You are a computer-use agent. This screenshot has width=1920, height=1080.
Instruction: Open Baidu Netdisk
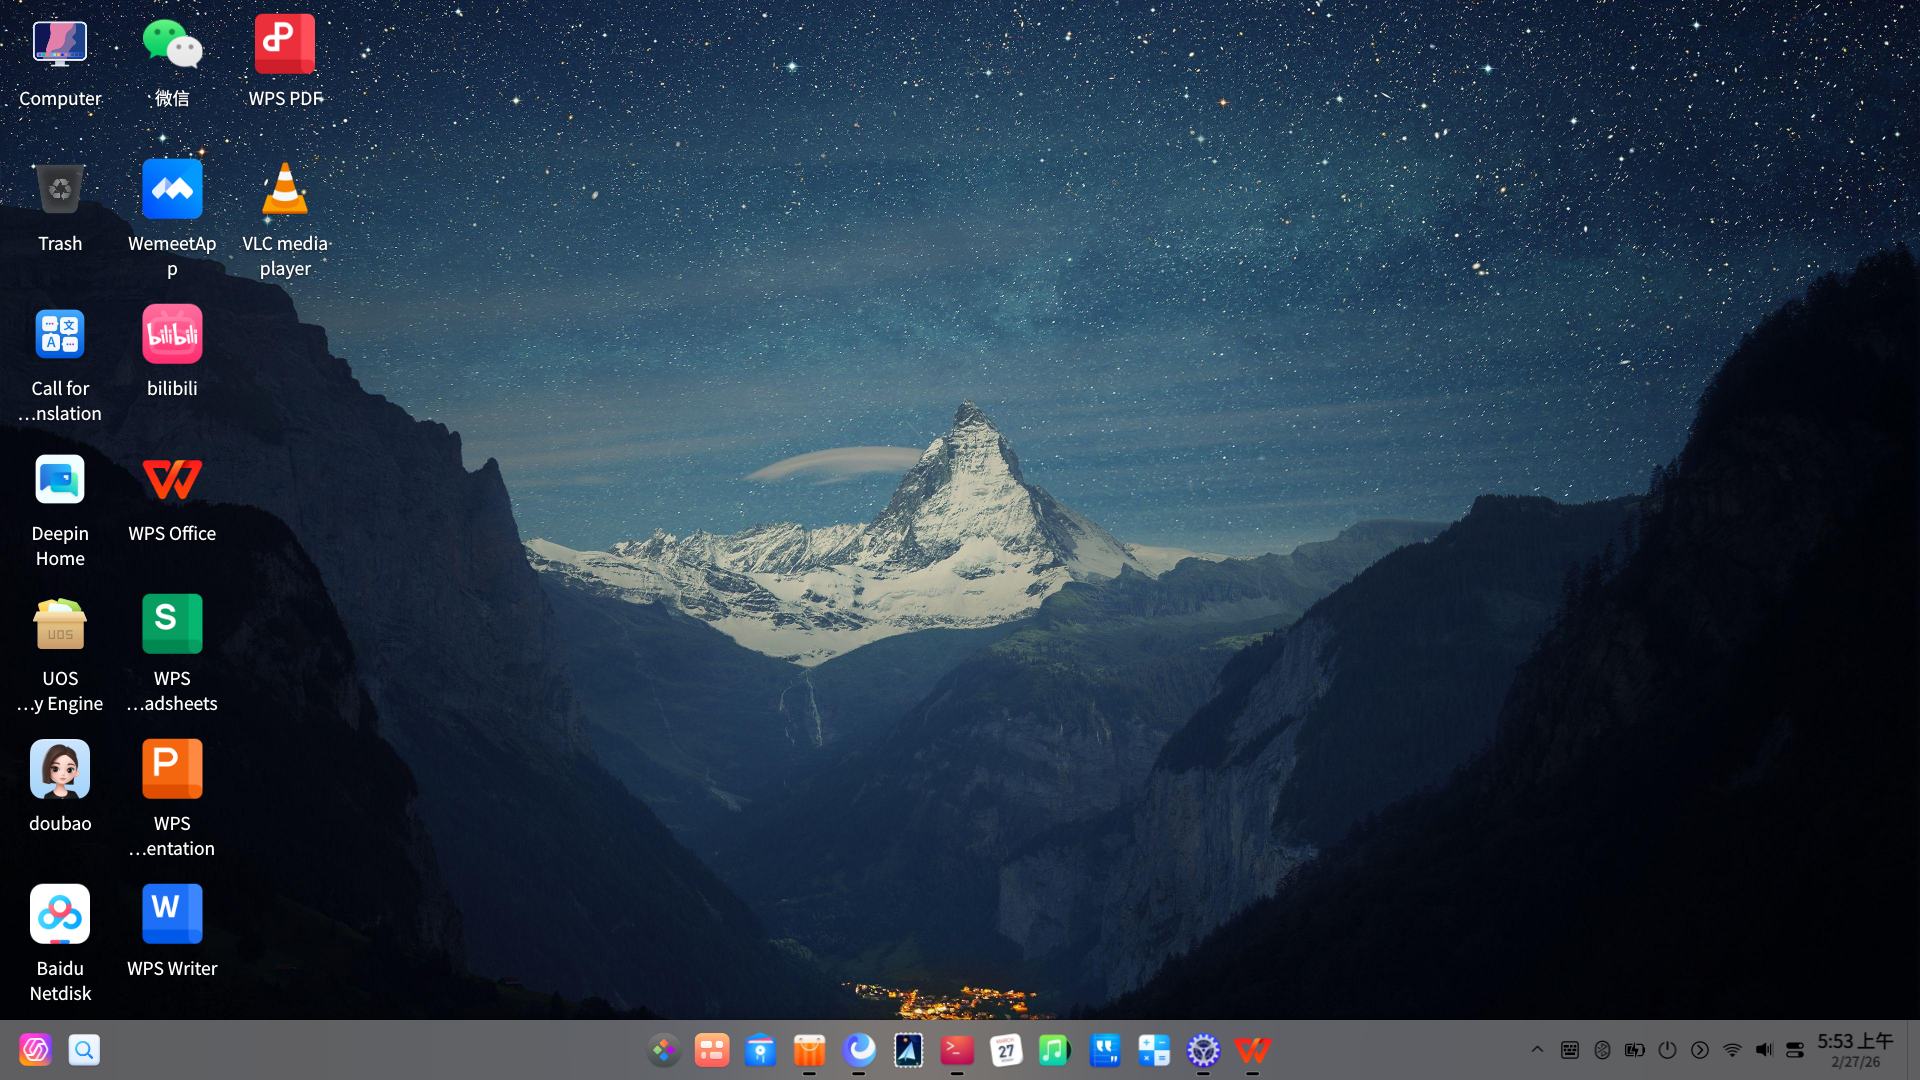[x=60, y=913]
